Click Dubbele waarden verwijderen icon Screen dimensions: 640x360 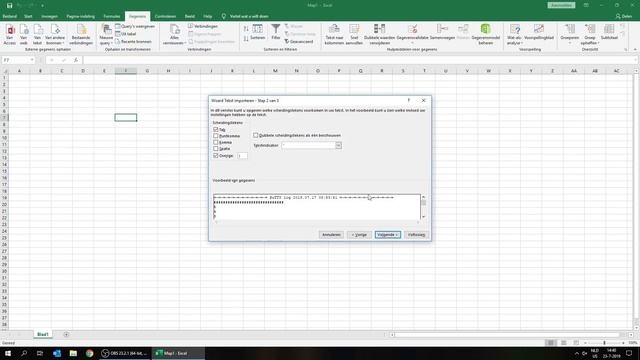[379, 29]
